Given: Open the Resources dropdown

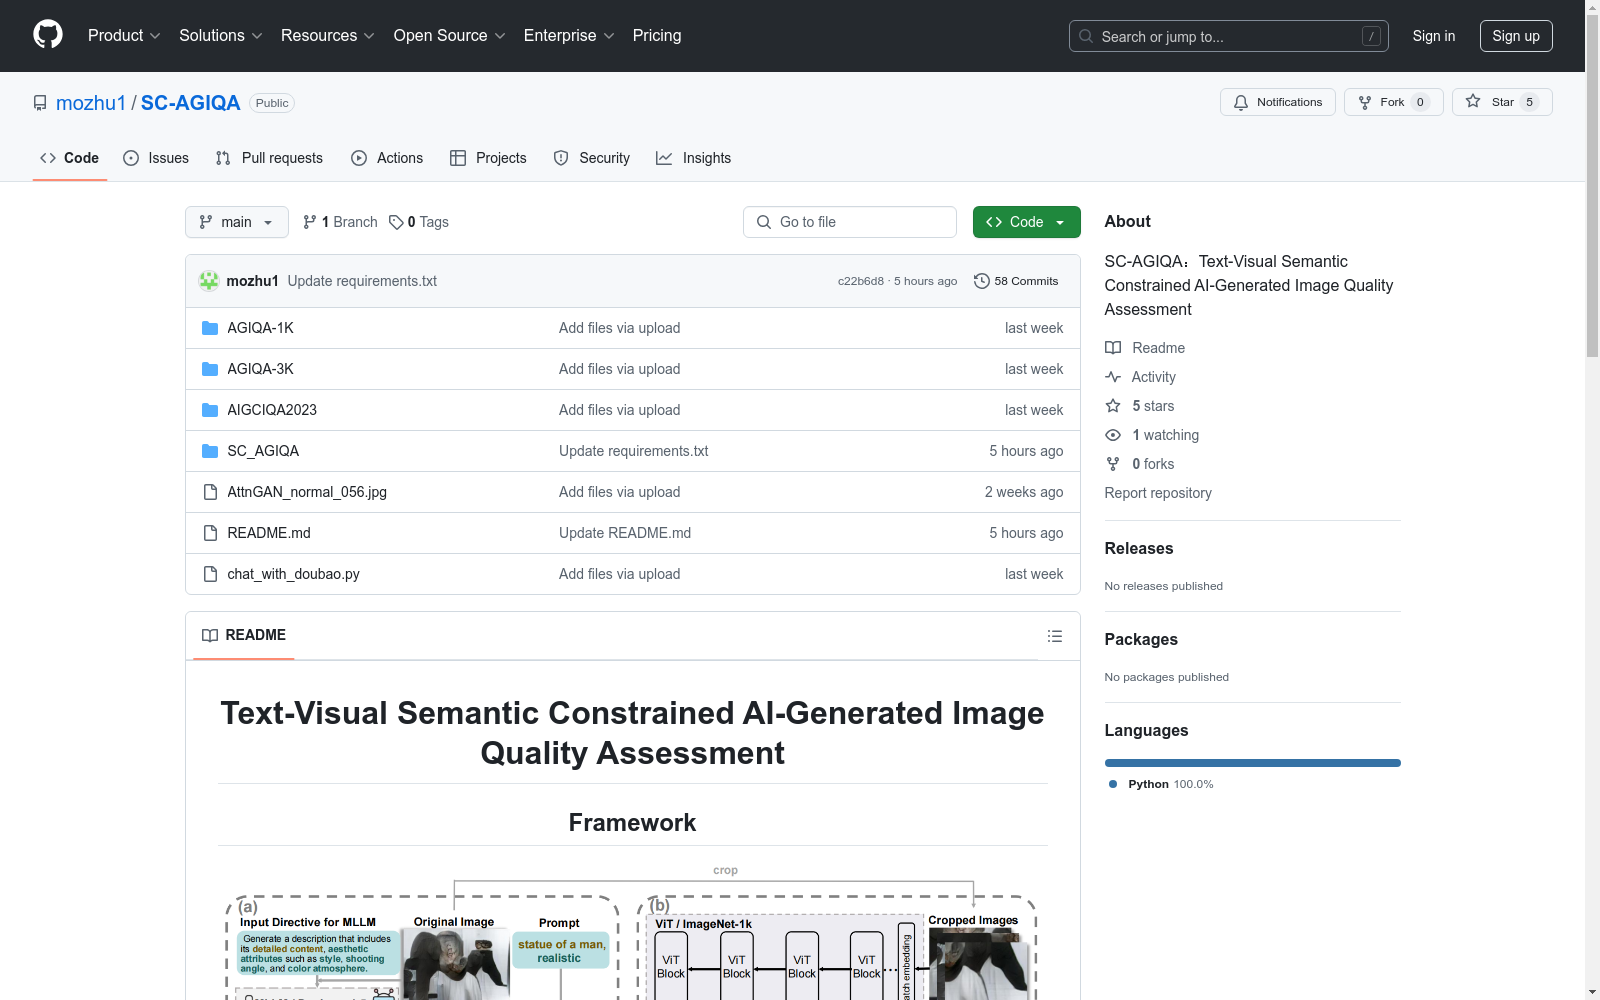Looking at the screenshot, I should pyautogui.click(x=327, y=36).
